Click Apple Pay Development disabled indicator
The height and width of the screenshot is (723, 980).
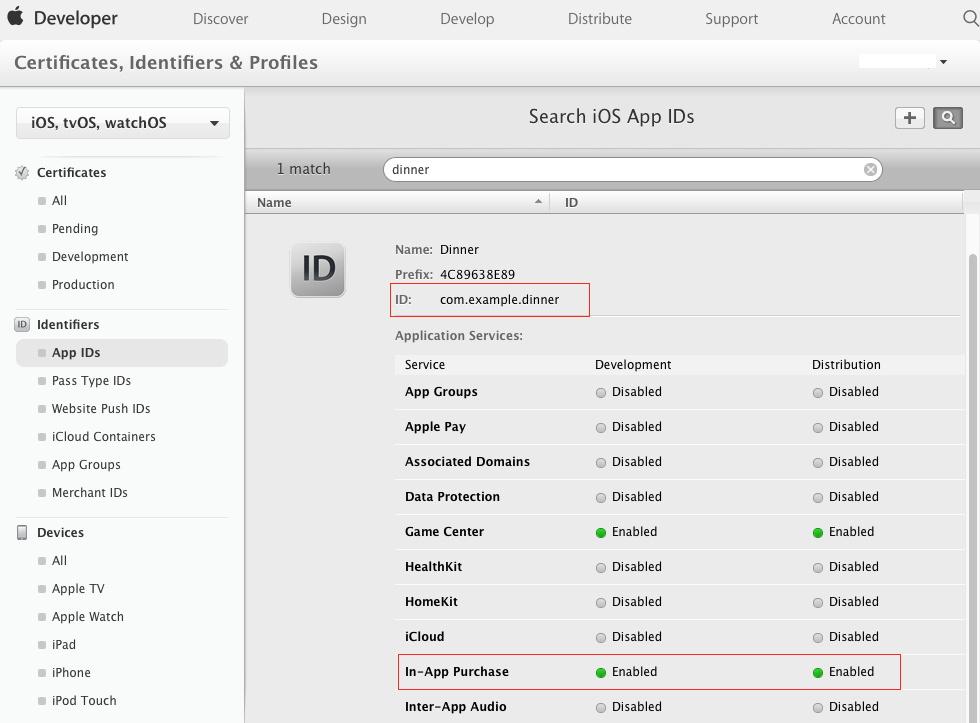601,427
